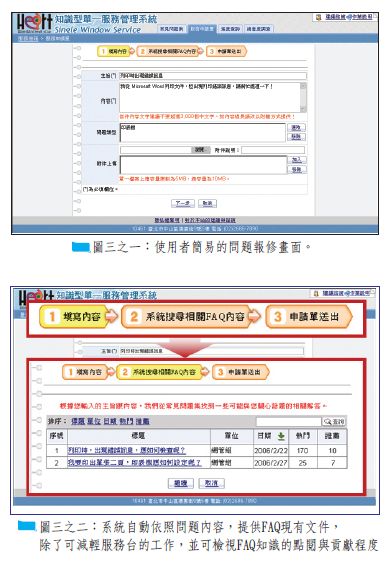The width and height of the screenshot is (389, 573).
Task: Select the large enlarged step 3 badge 申請單送出
Action: pyautogui.click(x=309, y=316)
